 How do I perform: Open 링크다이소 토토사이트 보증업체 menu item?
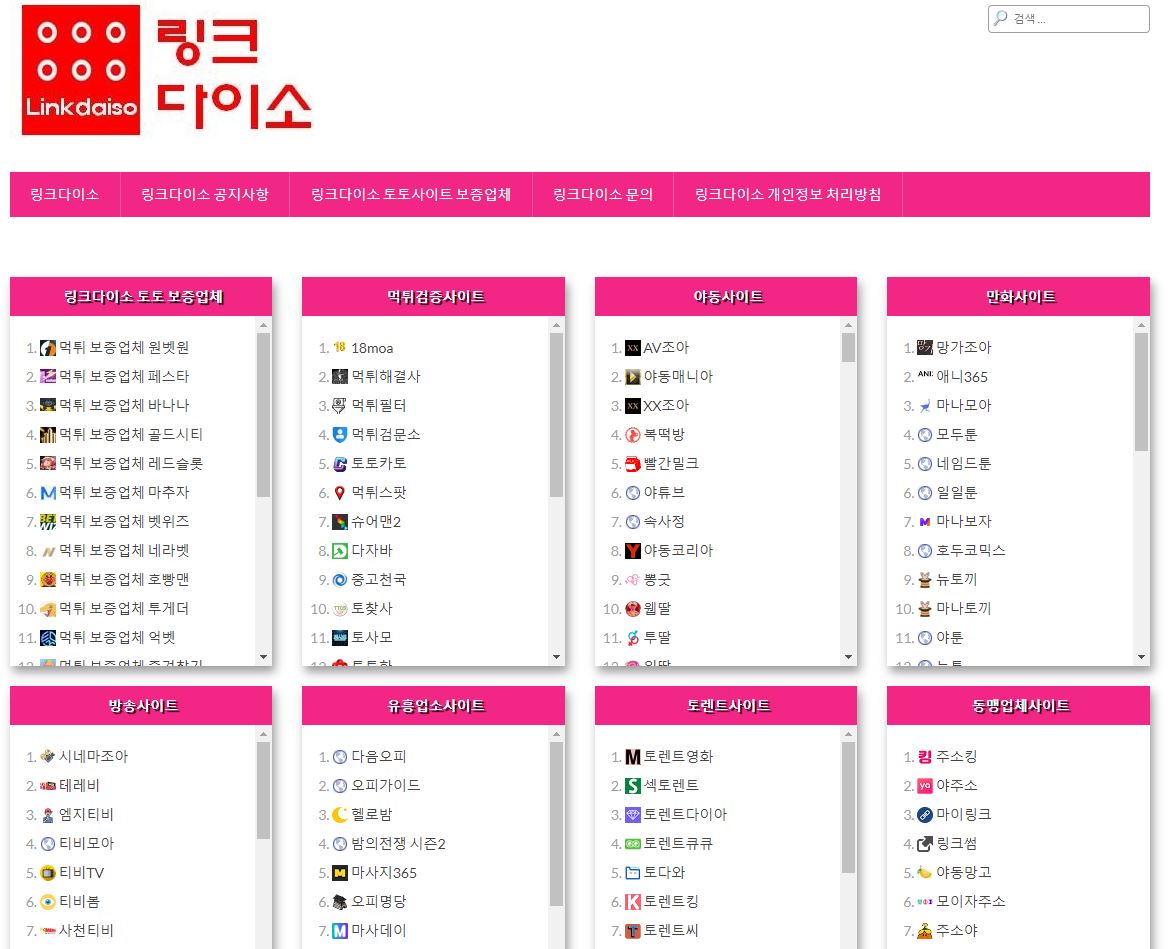(410, 195)
